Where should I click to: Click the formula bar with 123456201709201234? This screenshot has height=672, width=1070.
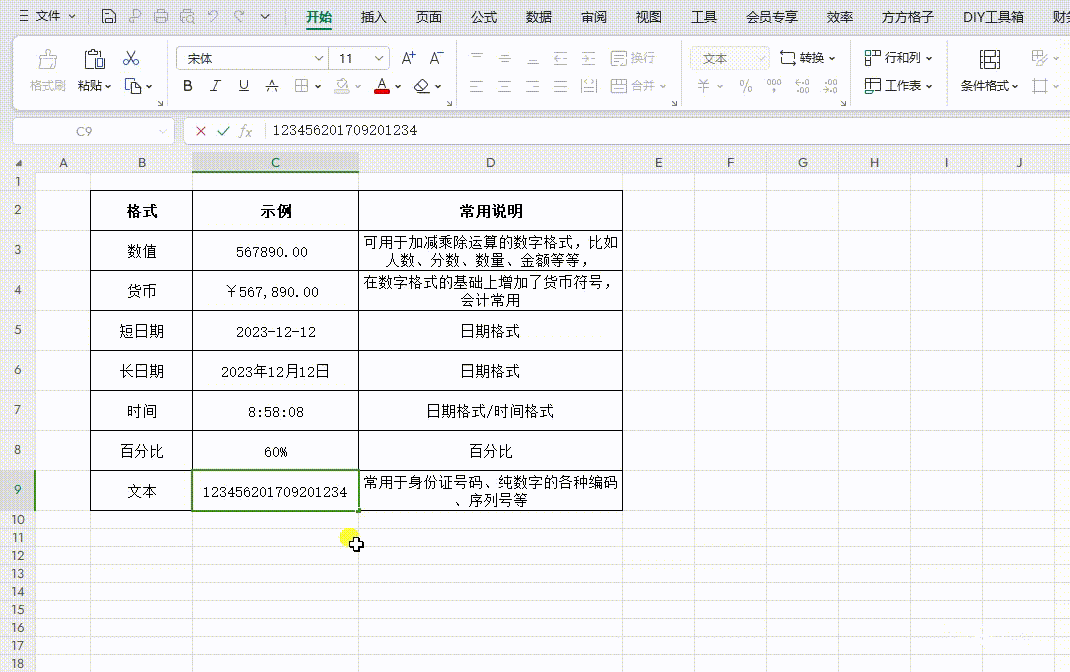669,131
